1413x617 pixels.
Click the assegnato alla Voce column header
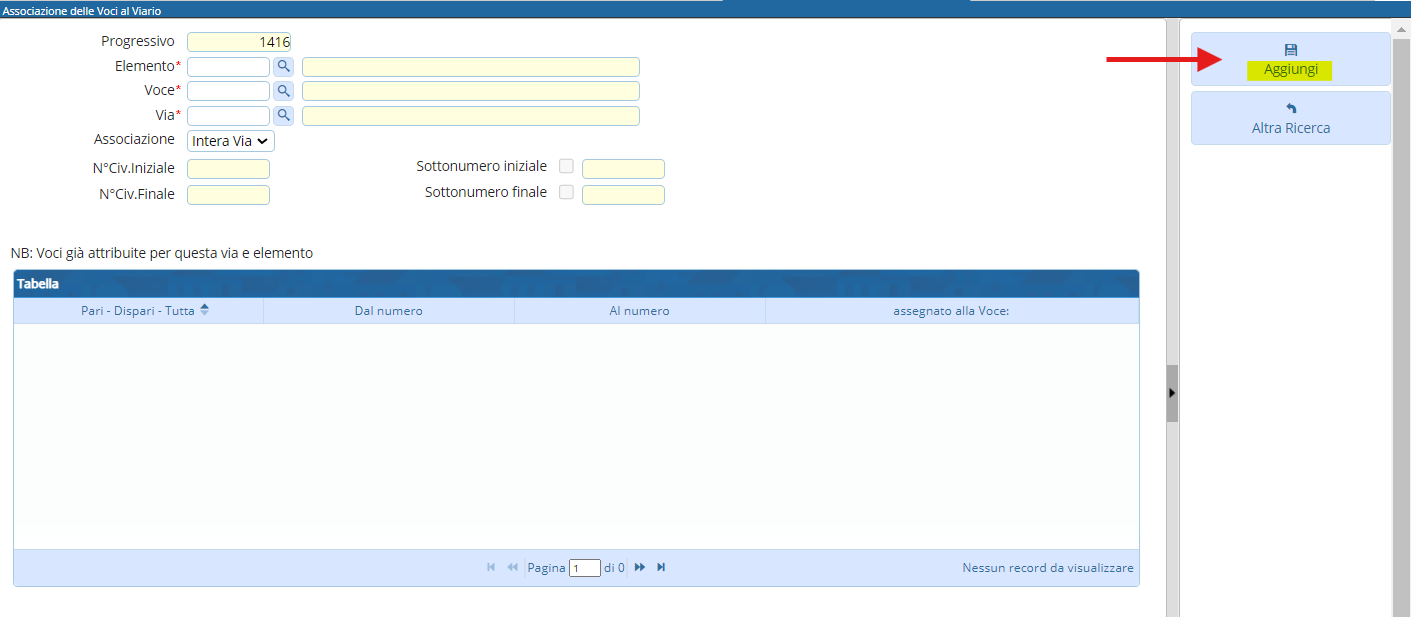[x=951, y=311]
